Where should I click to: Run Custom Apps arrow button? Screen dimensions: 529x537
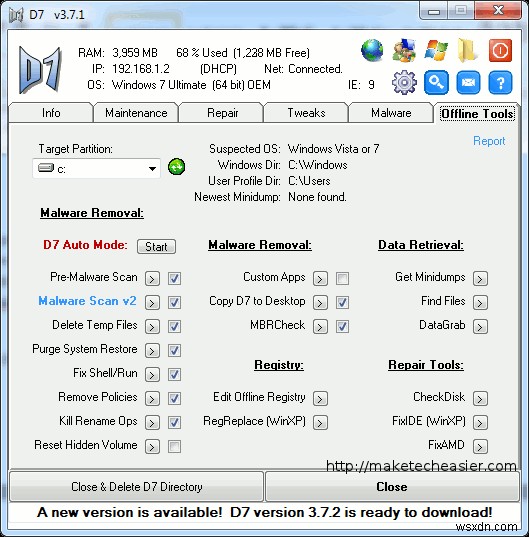(320, 278)
